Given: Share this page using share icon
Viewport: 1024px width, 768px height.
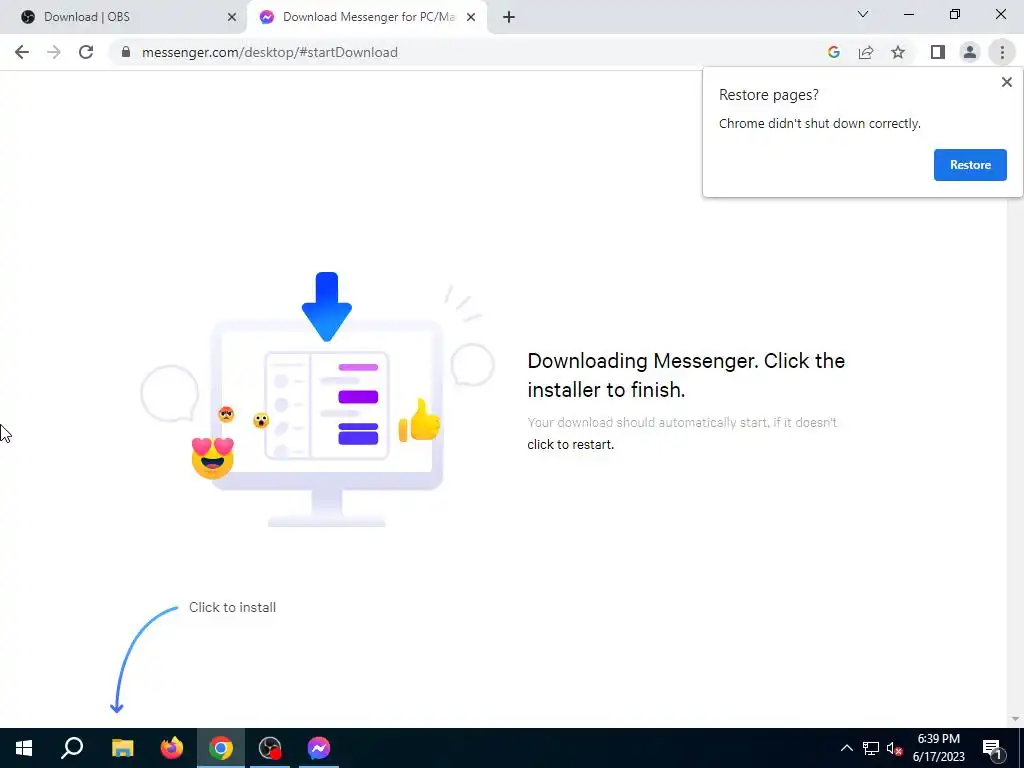Looking at the screenshot, I should (x=866, y=52).
